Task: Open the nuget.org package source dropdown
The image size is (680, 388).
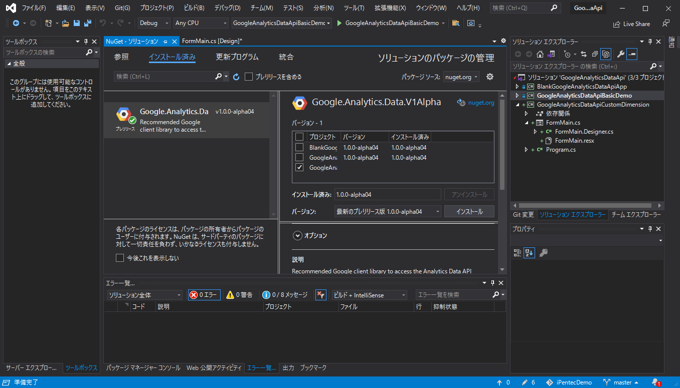Action: pyautogui.click(x=461, y=77)
